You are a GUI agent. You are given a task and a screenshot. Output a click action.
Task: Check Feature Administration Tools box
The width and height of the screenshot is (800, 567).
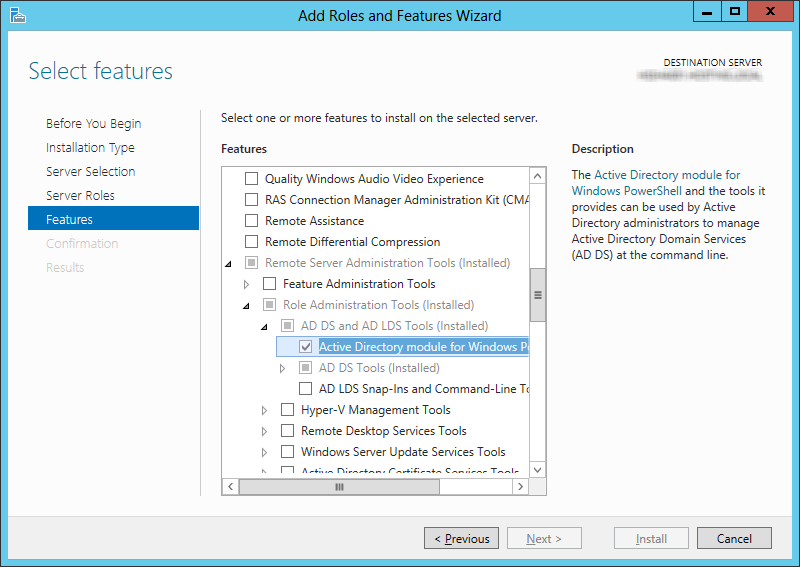[x=269, y=283]
